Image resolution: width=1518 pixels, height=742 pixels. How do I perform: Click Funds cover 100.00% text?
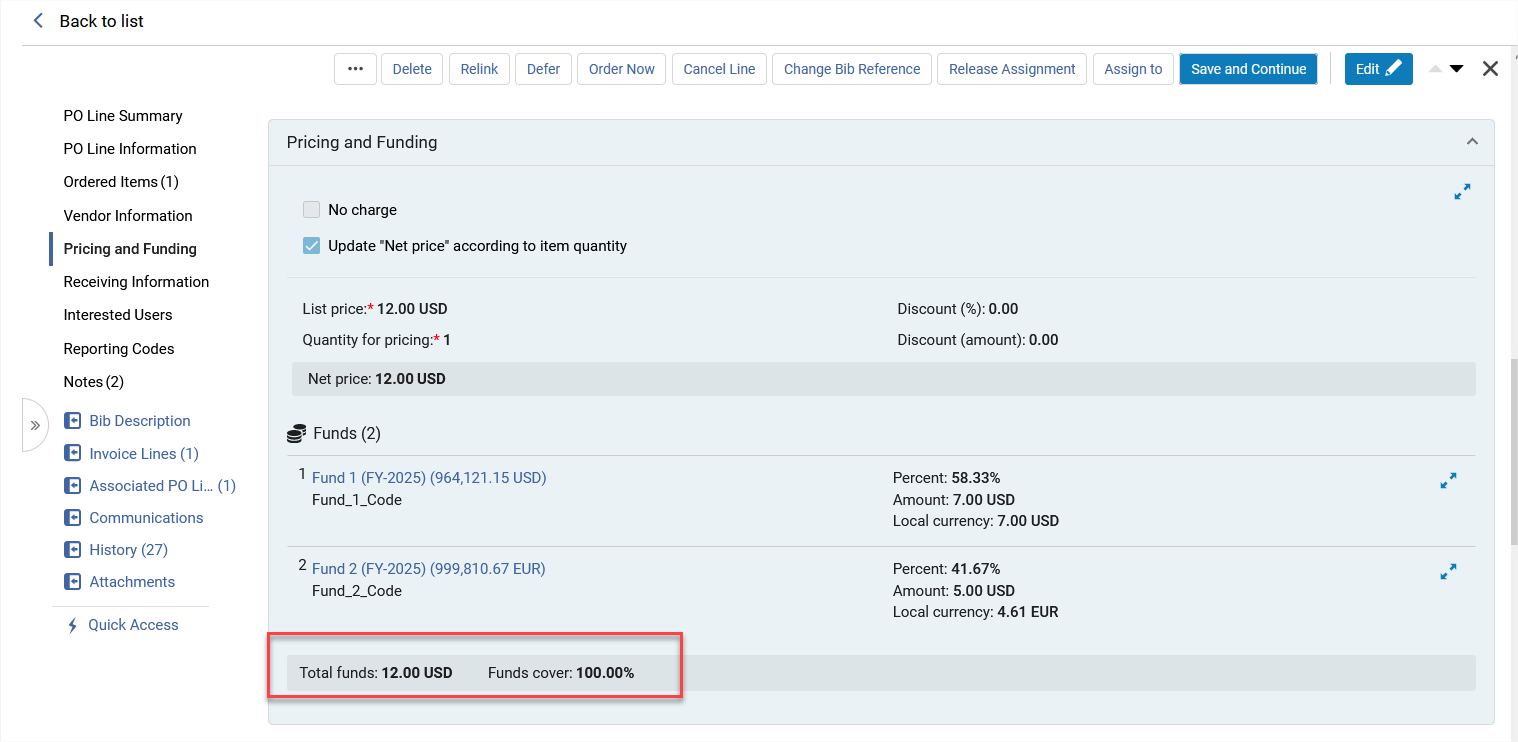coord(561,673)
